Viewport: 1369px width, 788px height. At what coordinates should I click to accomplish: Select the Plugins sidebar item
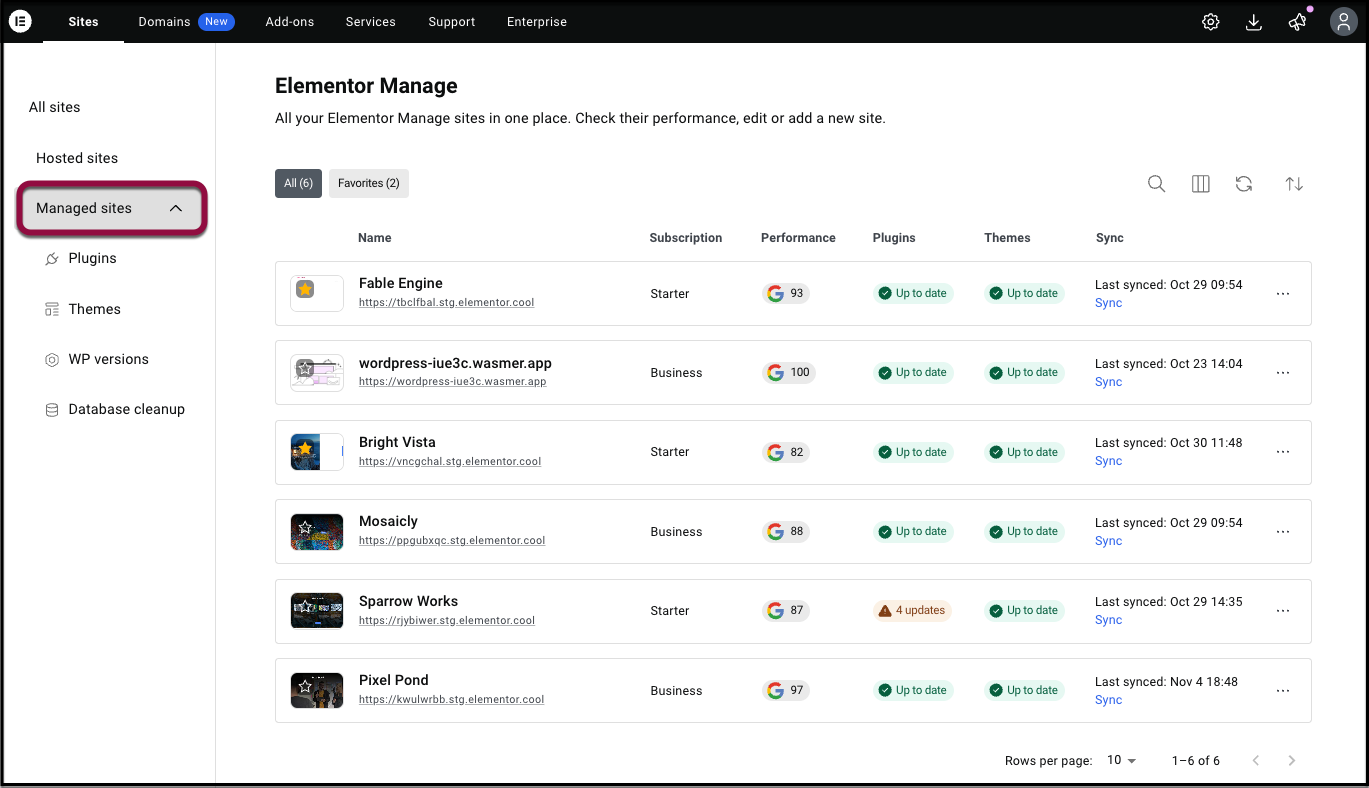click(x=92, y=258)
